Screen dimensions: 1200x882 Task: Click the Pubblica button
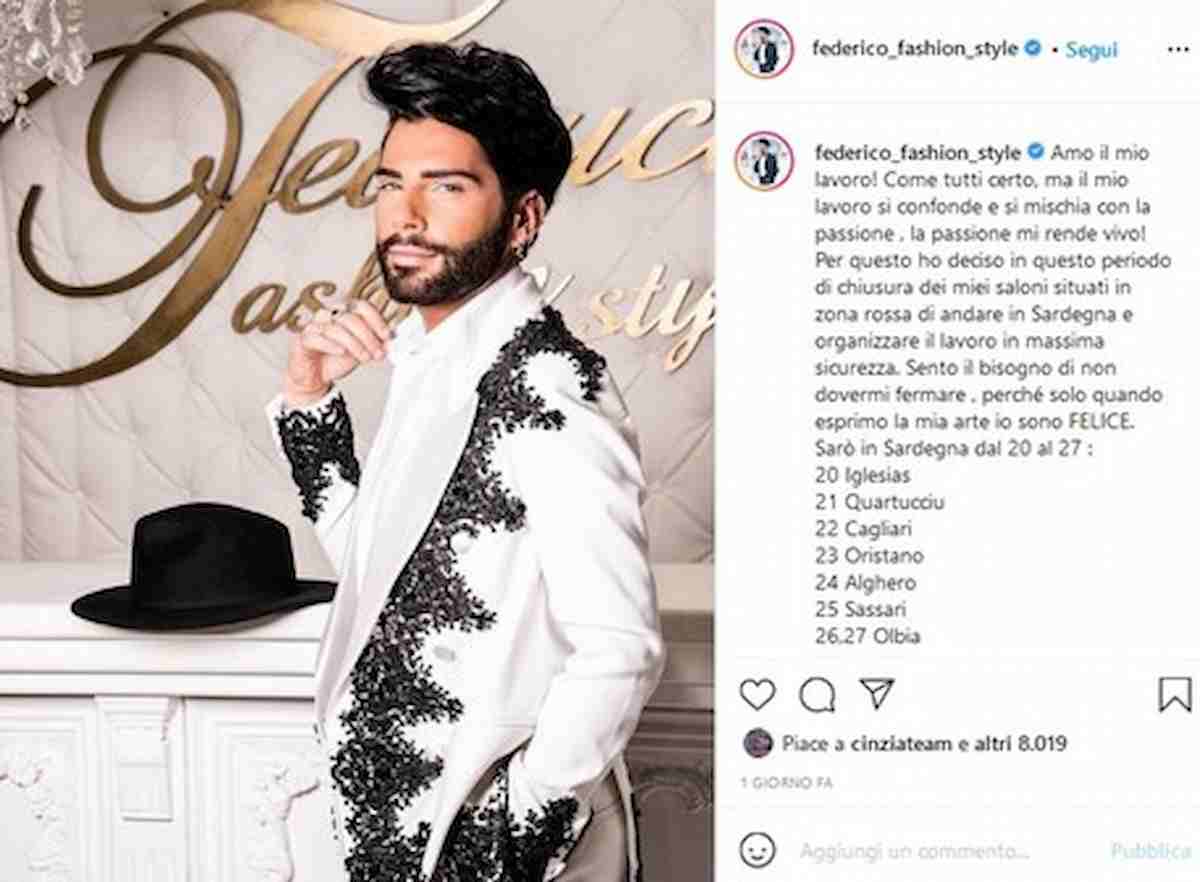(1150, 851)
